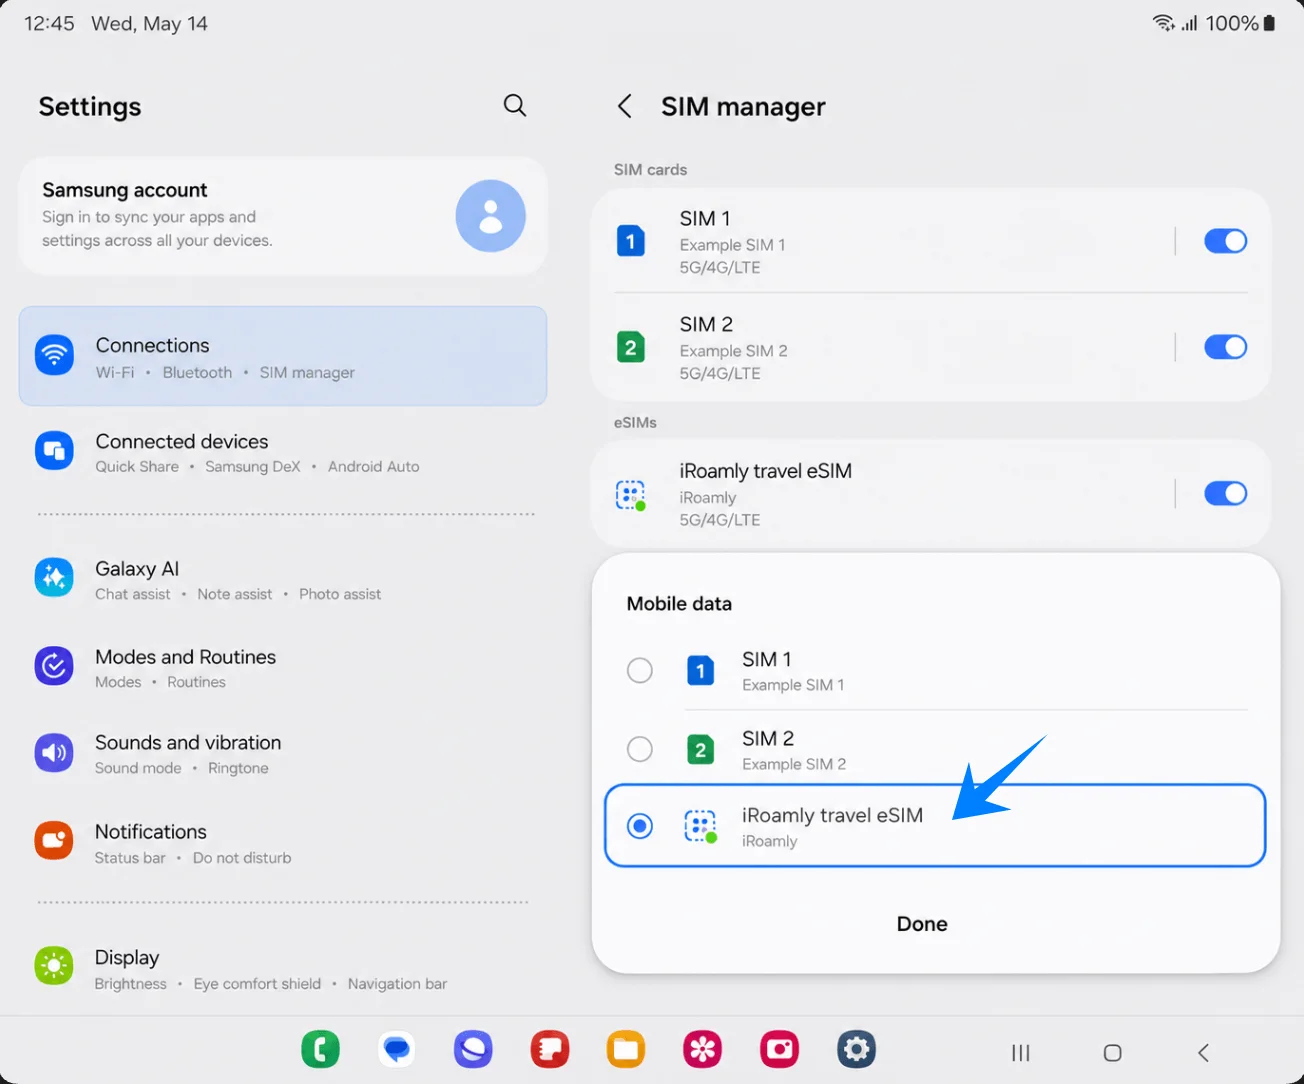Choose SIM 1 radio button for mobile data
Viewport: 1304px width, 1084px height.
point(640,670)
